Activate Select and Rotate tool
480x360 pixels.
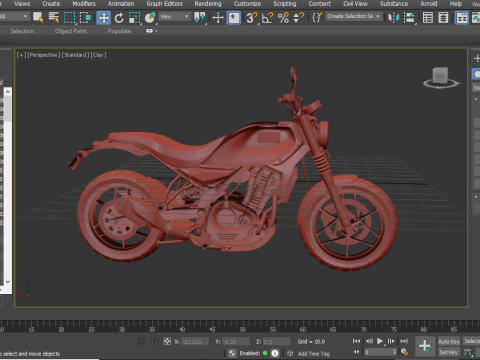(119, 17)
